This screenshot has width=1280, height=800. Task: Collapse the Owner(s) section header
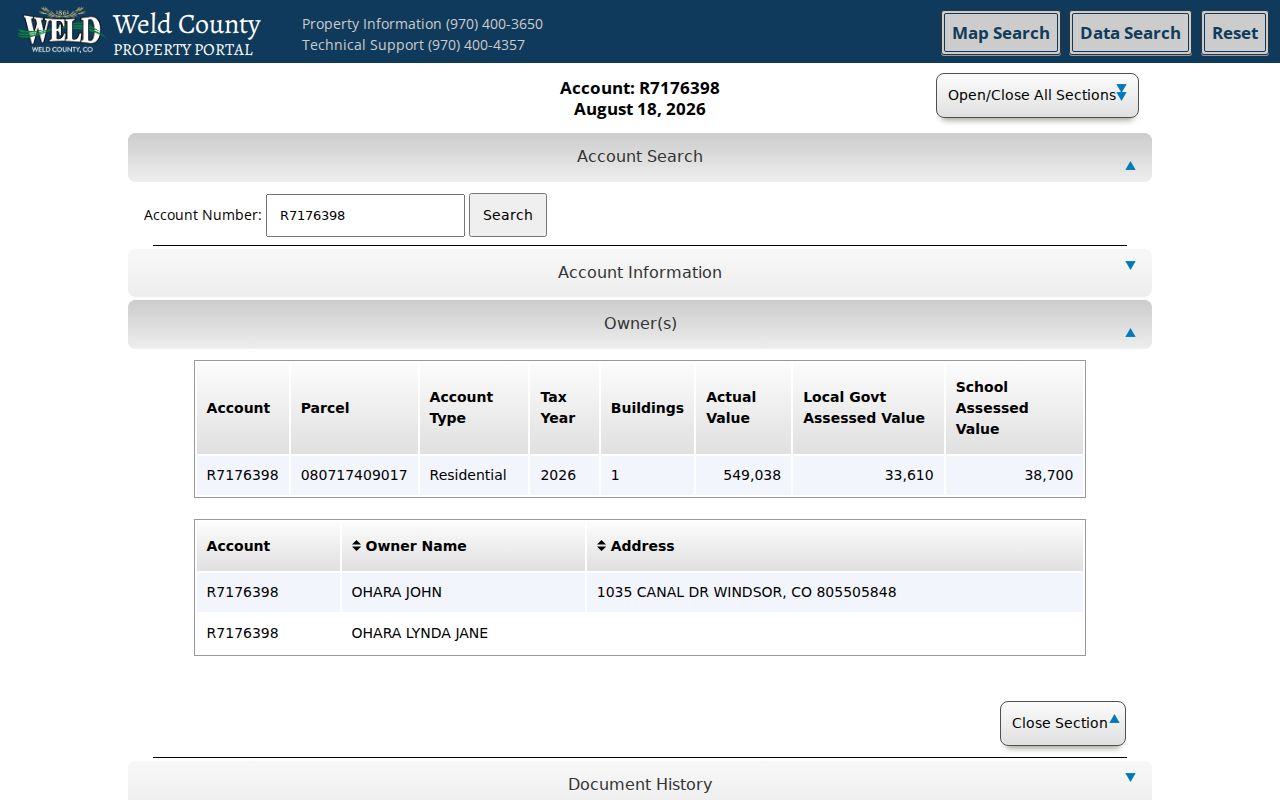[x=640, y=324]
